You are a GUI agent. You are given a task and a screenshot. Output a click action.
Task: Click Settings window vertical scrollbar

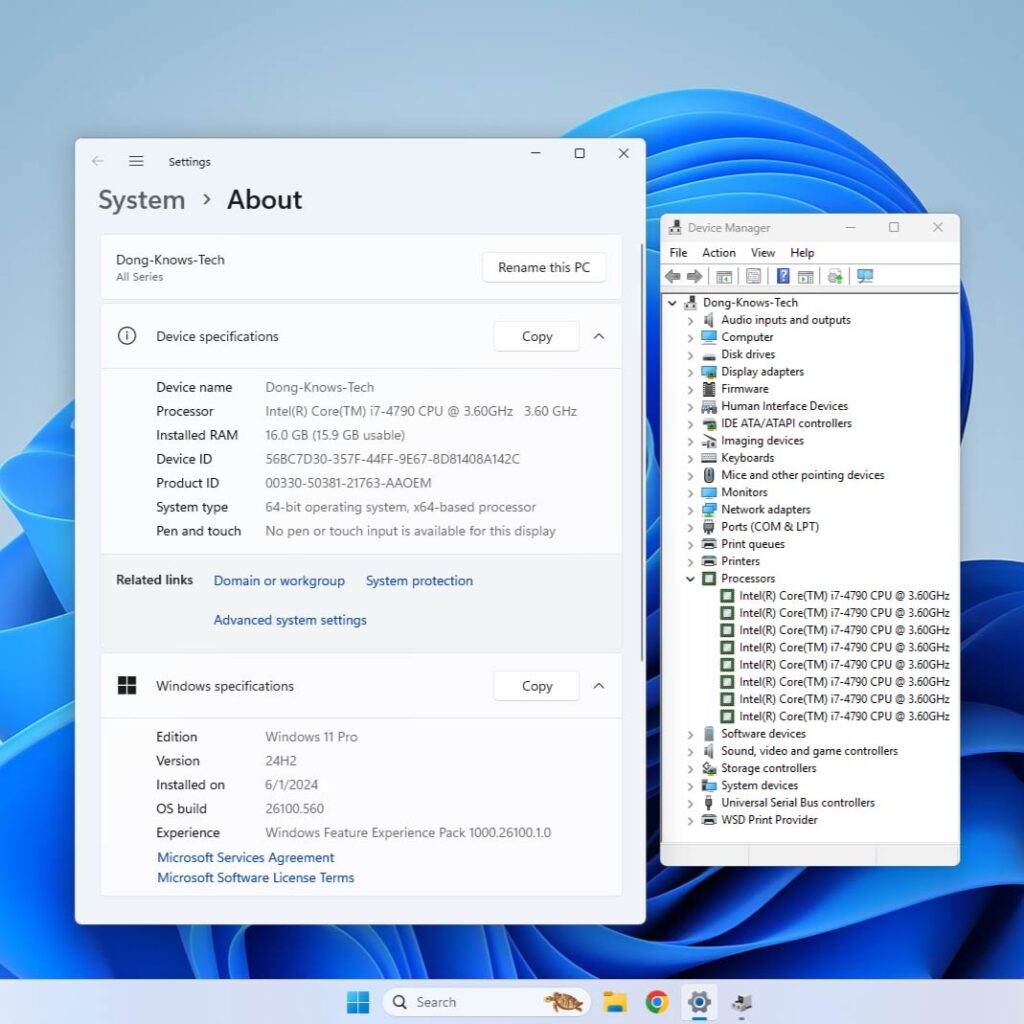click(x=642, y=452)
